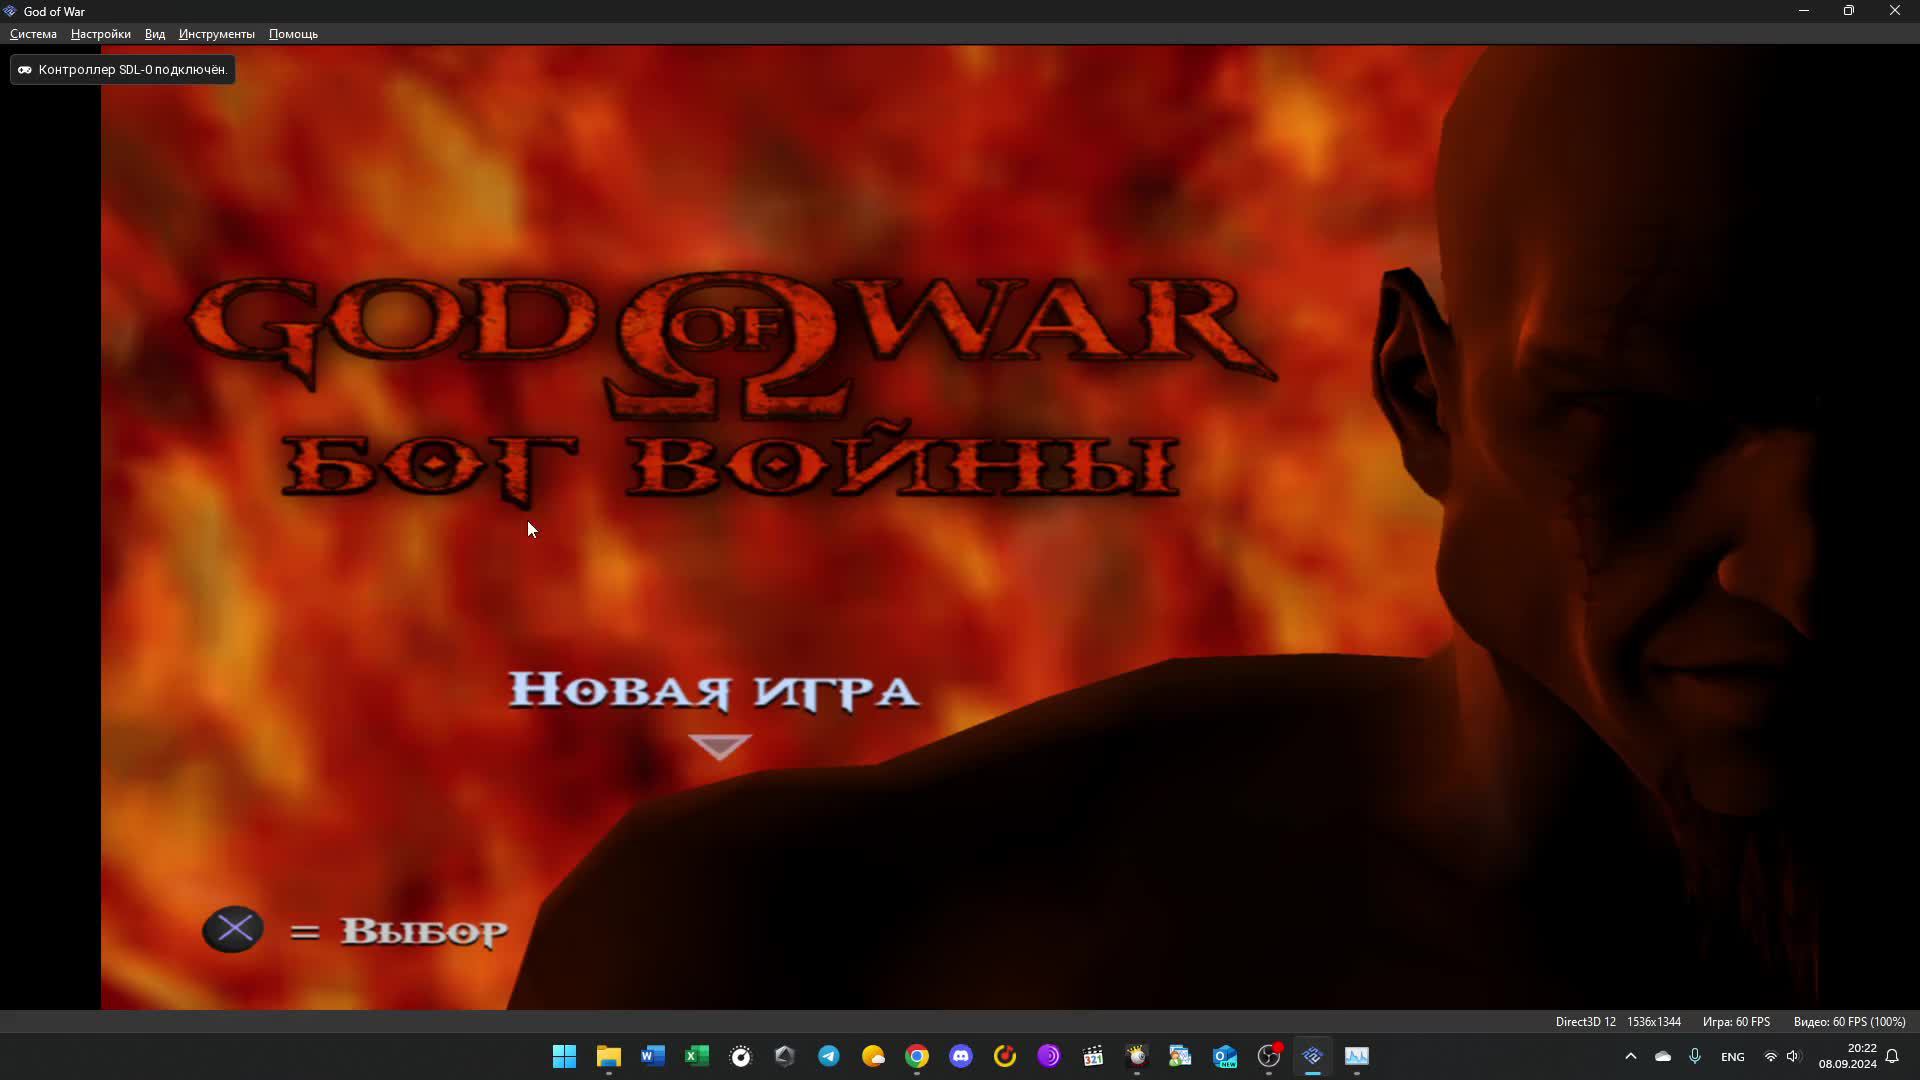This screenshot has height=1080, width=1920.
Task: Open the Инструменты menu
Action: tap(216, 34)
